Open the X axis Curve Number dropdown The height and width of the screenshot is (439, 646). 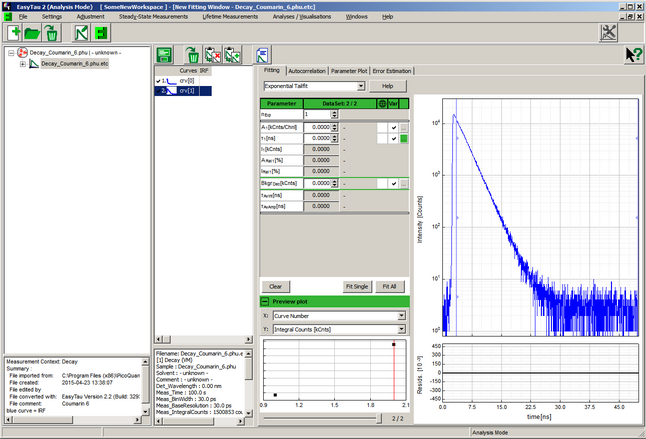(x=400, y=315)
